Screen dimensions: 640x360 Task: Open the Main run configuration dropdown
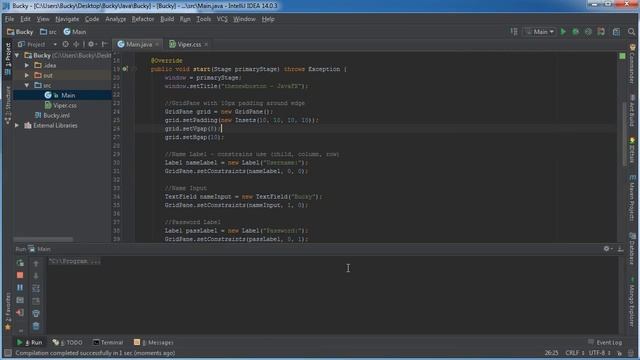(540, 31)
